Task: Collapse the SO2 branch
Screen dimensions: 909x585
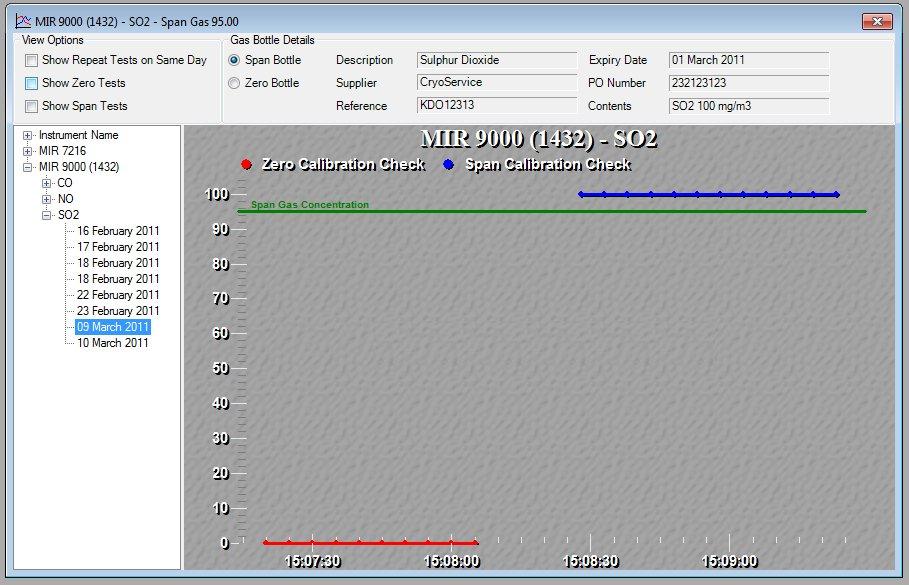Action: pos(46,215)
